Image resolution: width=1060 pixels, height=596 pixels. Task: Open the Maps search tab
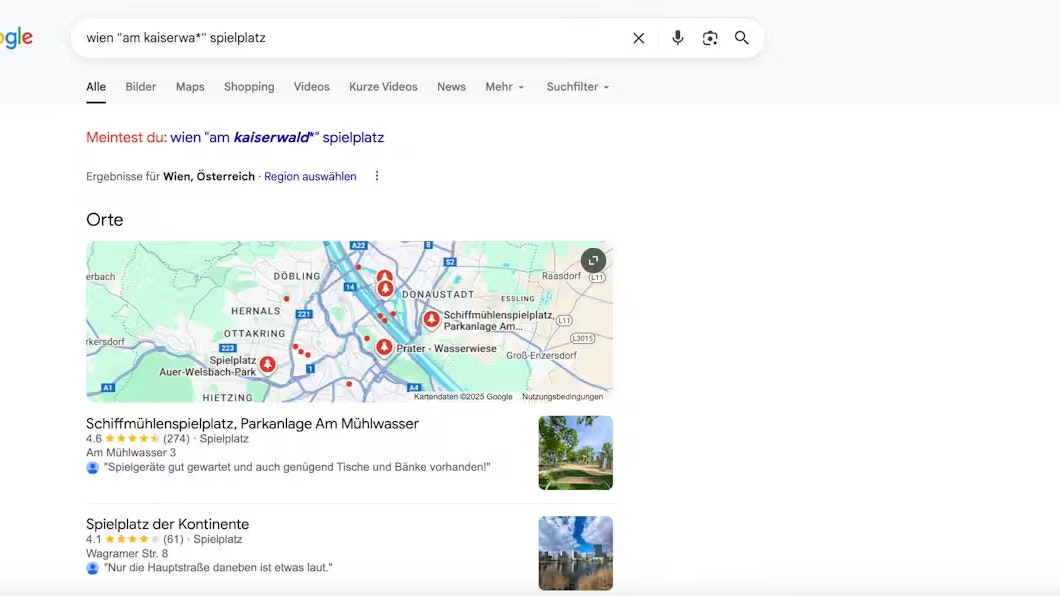[x=189, y=87]
